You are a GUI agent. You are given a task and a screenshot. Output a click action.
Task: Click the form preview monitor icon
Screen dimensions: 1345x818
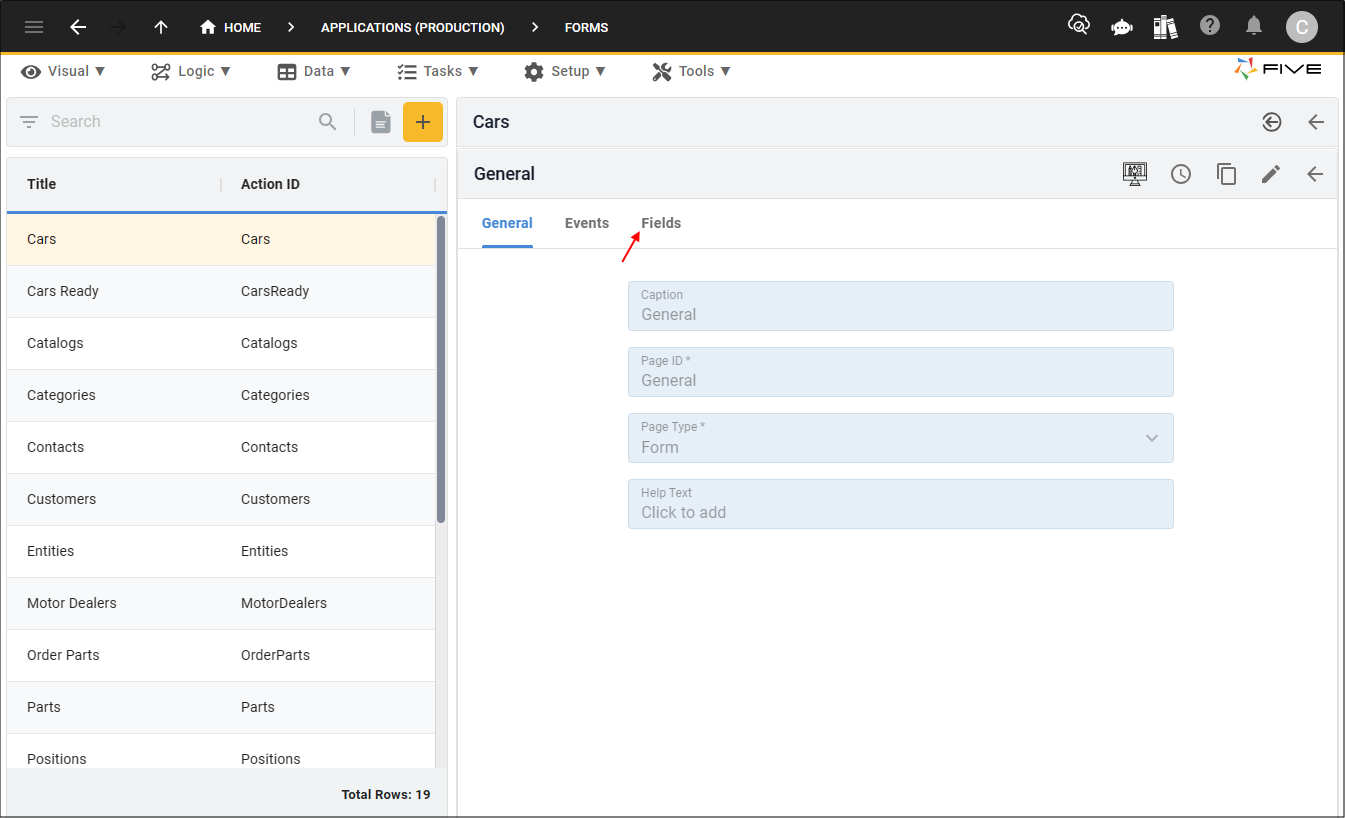(x=1134, y=174)
